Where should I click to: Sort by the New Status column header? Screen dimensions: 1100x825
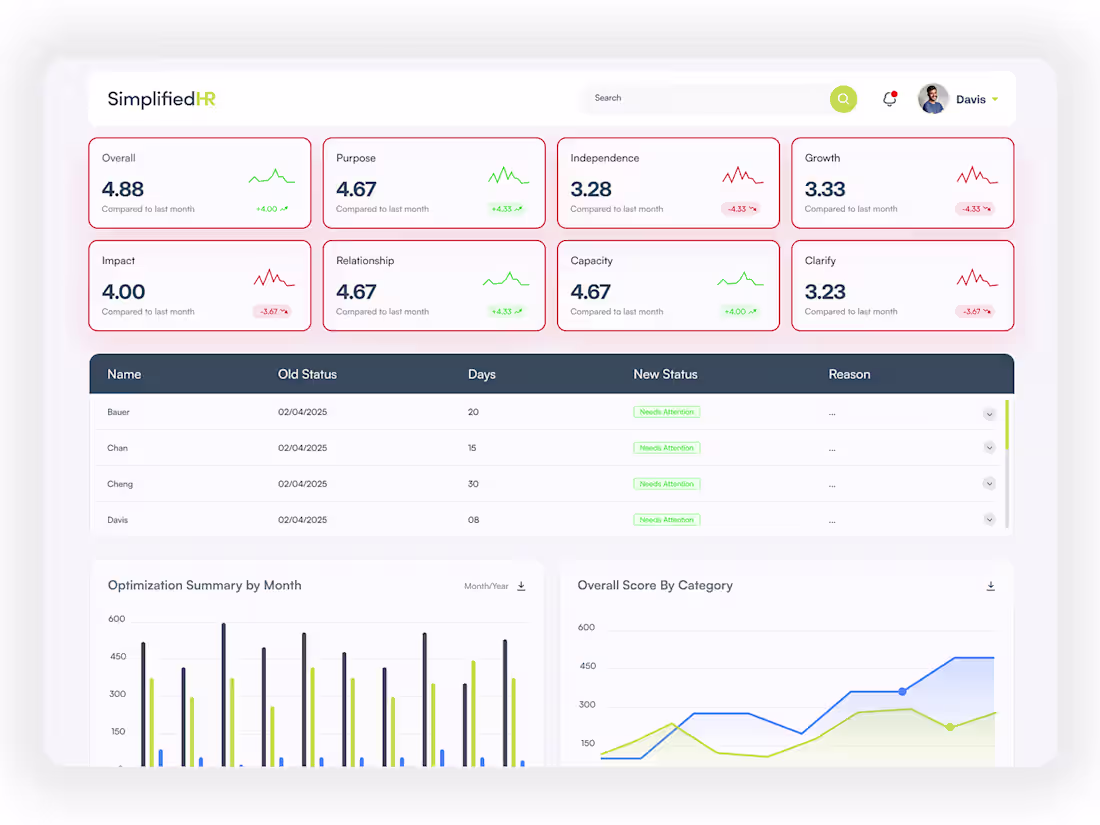(x=666, y=375)
